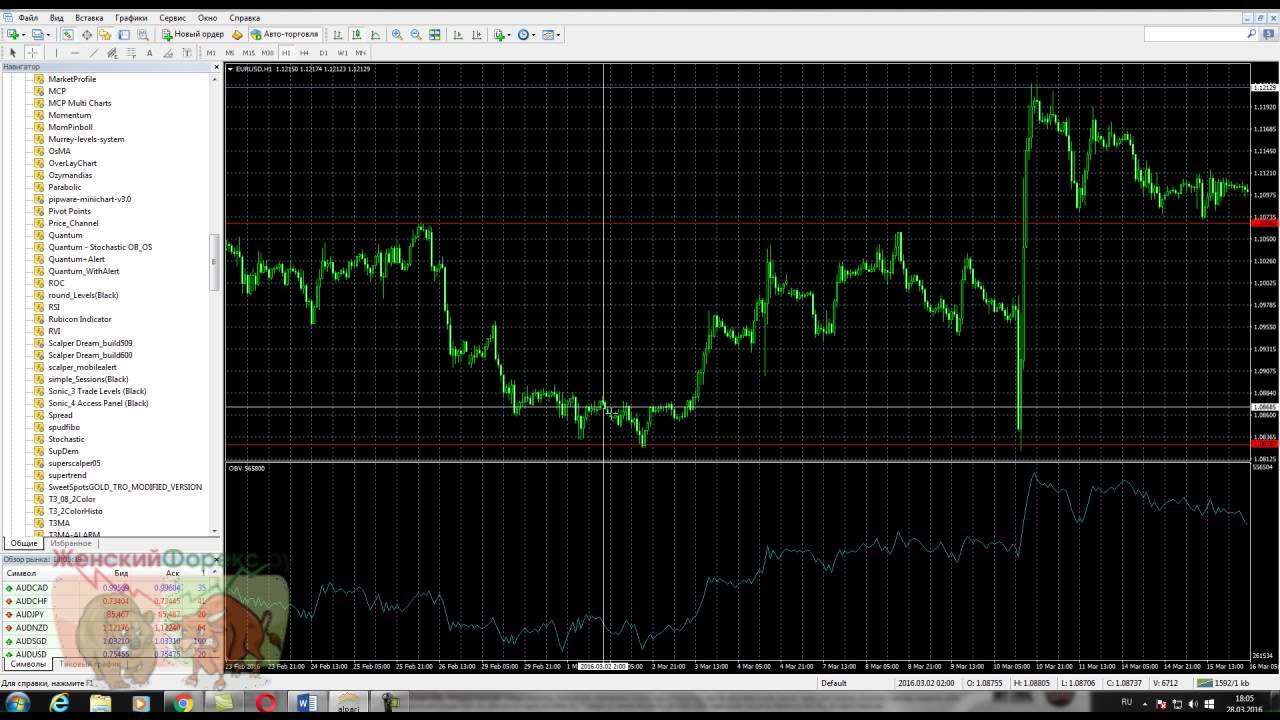Select the cursor arrow tool
The image size is (1280, 720).
point(13,52)
